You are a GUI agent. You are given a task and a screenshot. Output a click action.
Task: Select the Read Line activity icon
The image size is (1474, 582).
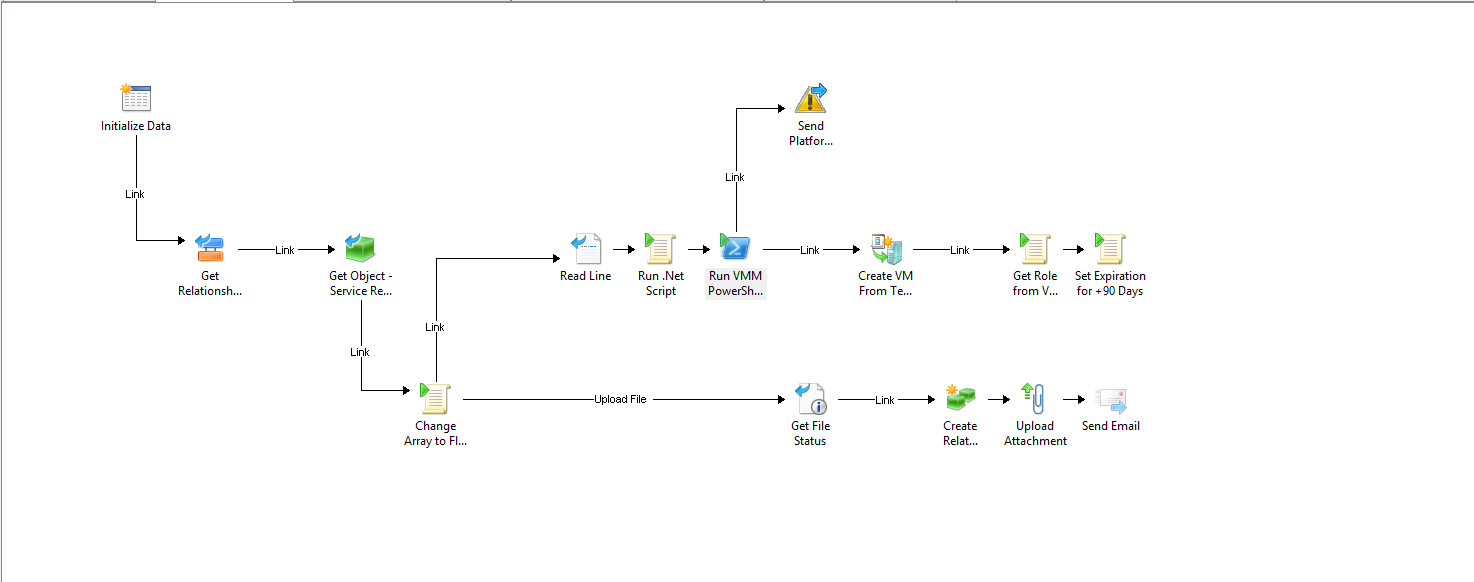coord(585,248)
